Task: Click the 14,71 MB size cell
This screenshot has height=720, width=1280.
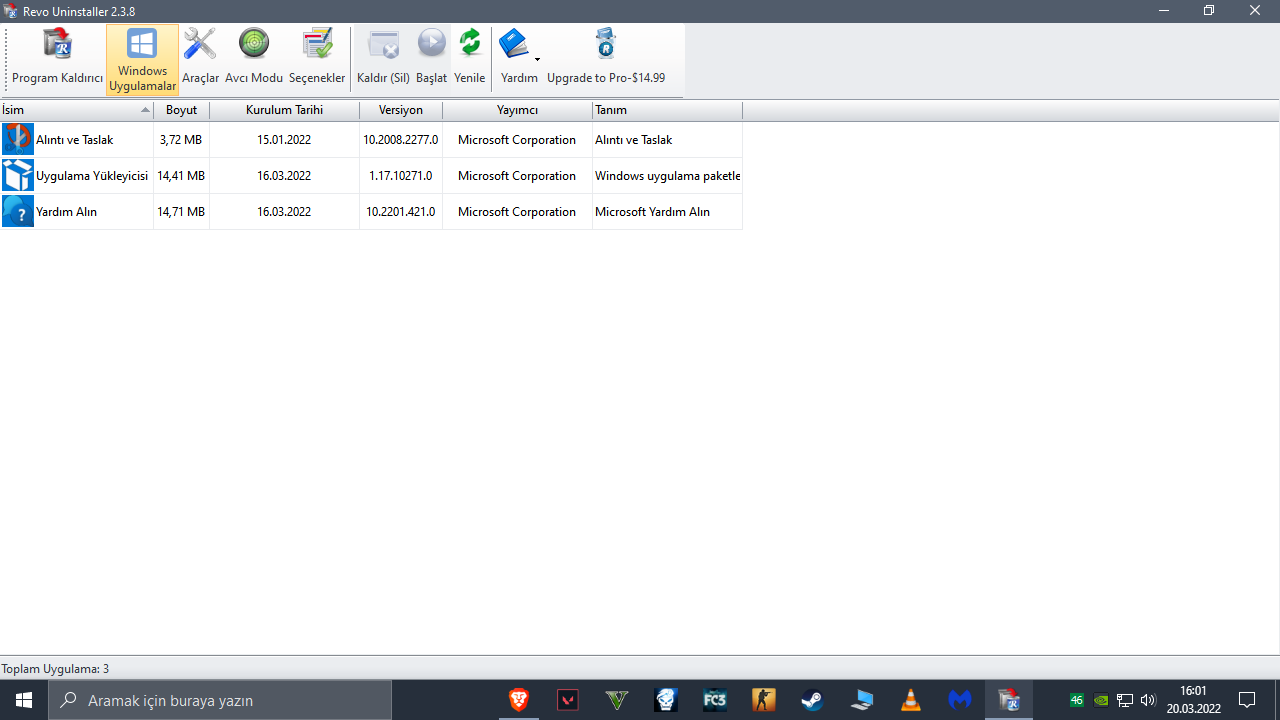Action: (181, 212)
